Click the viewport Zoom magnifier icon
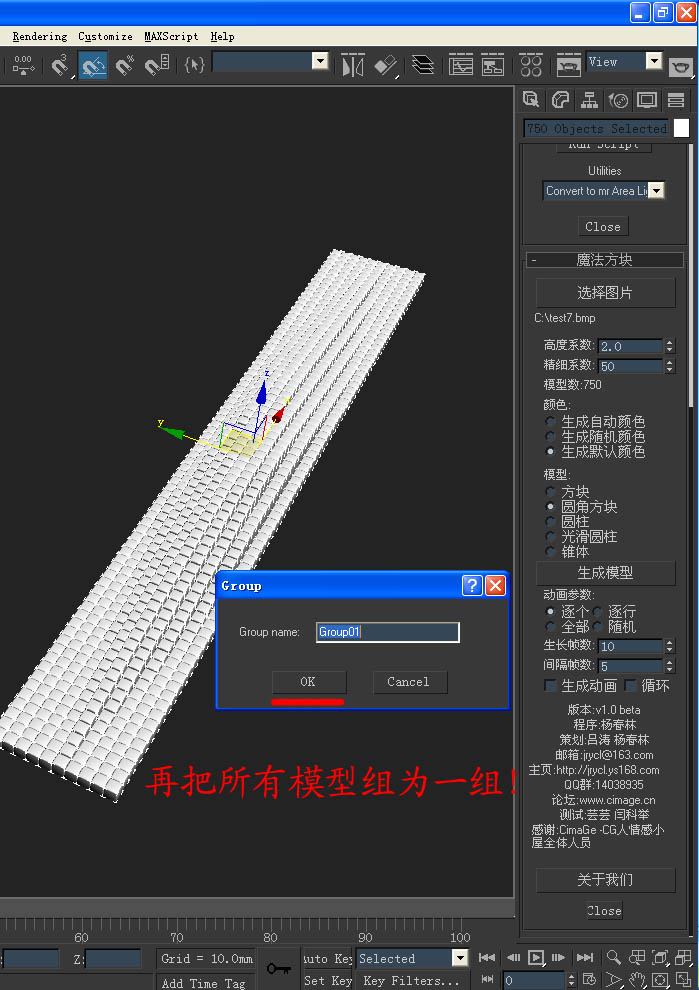Screen dimensions: 699x990 click(612, 957)
